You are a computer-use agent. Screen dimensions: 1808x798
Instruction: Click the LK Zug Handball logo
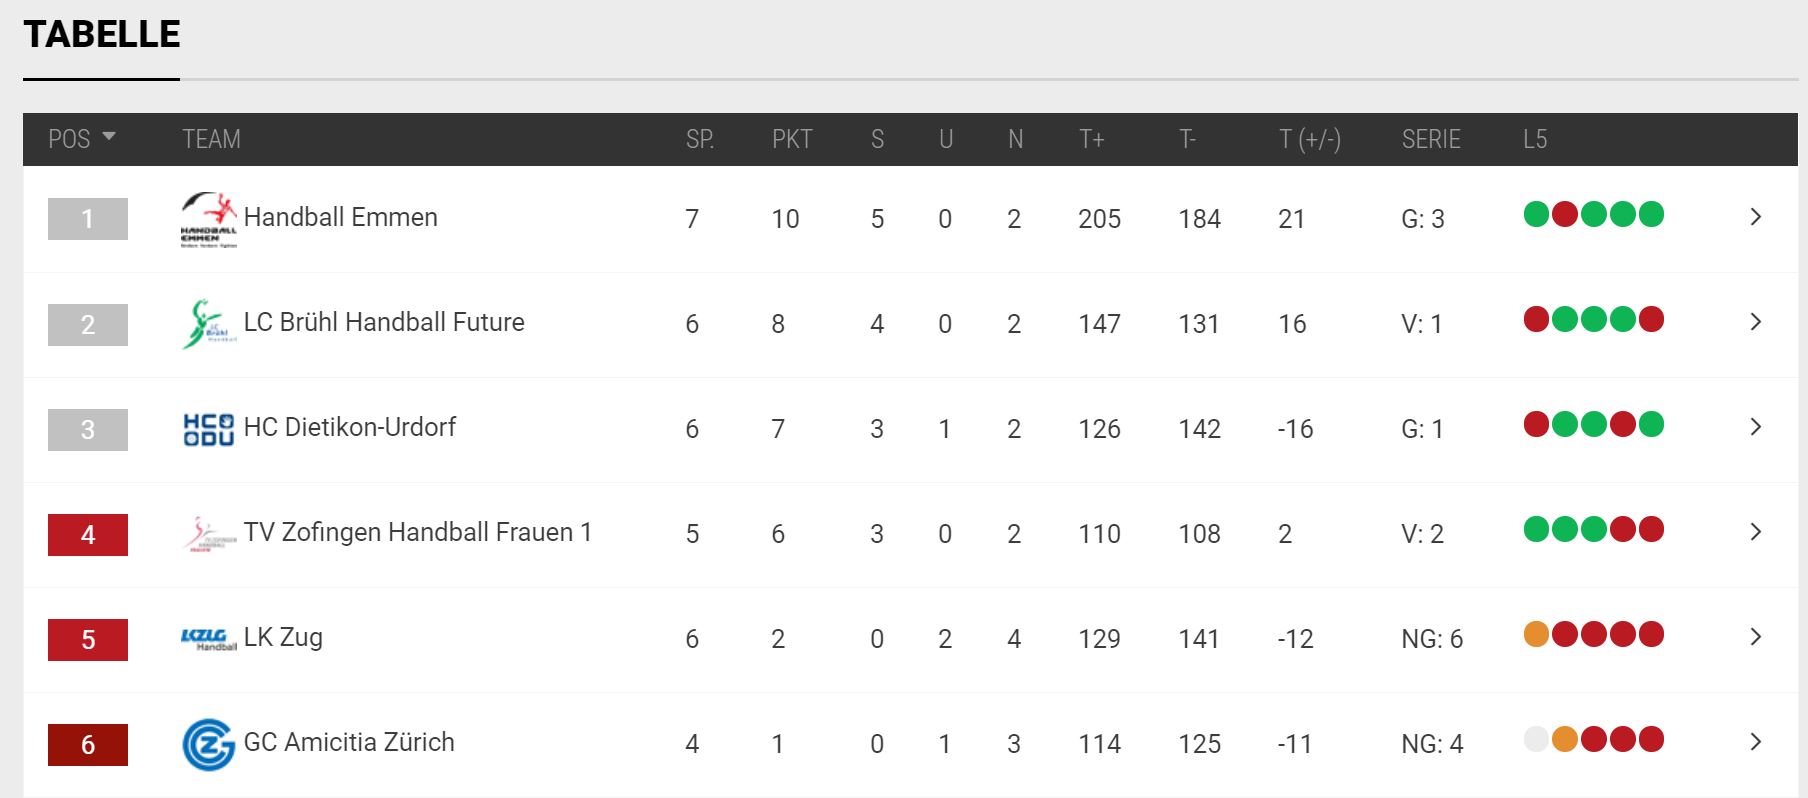209,639
